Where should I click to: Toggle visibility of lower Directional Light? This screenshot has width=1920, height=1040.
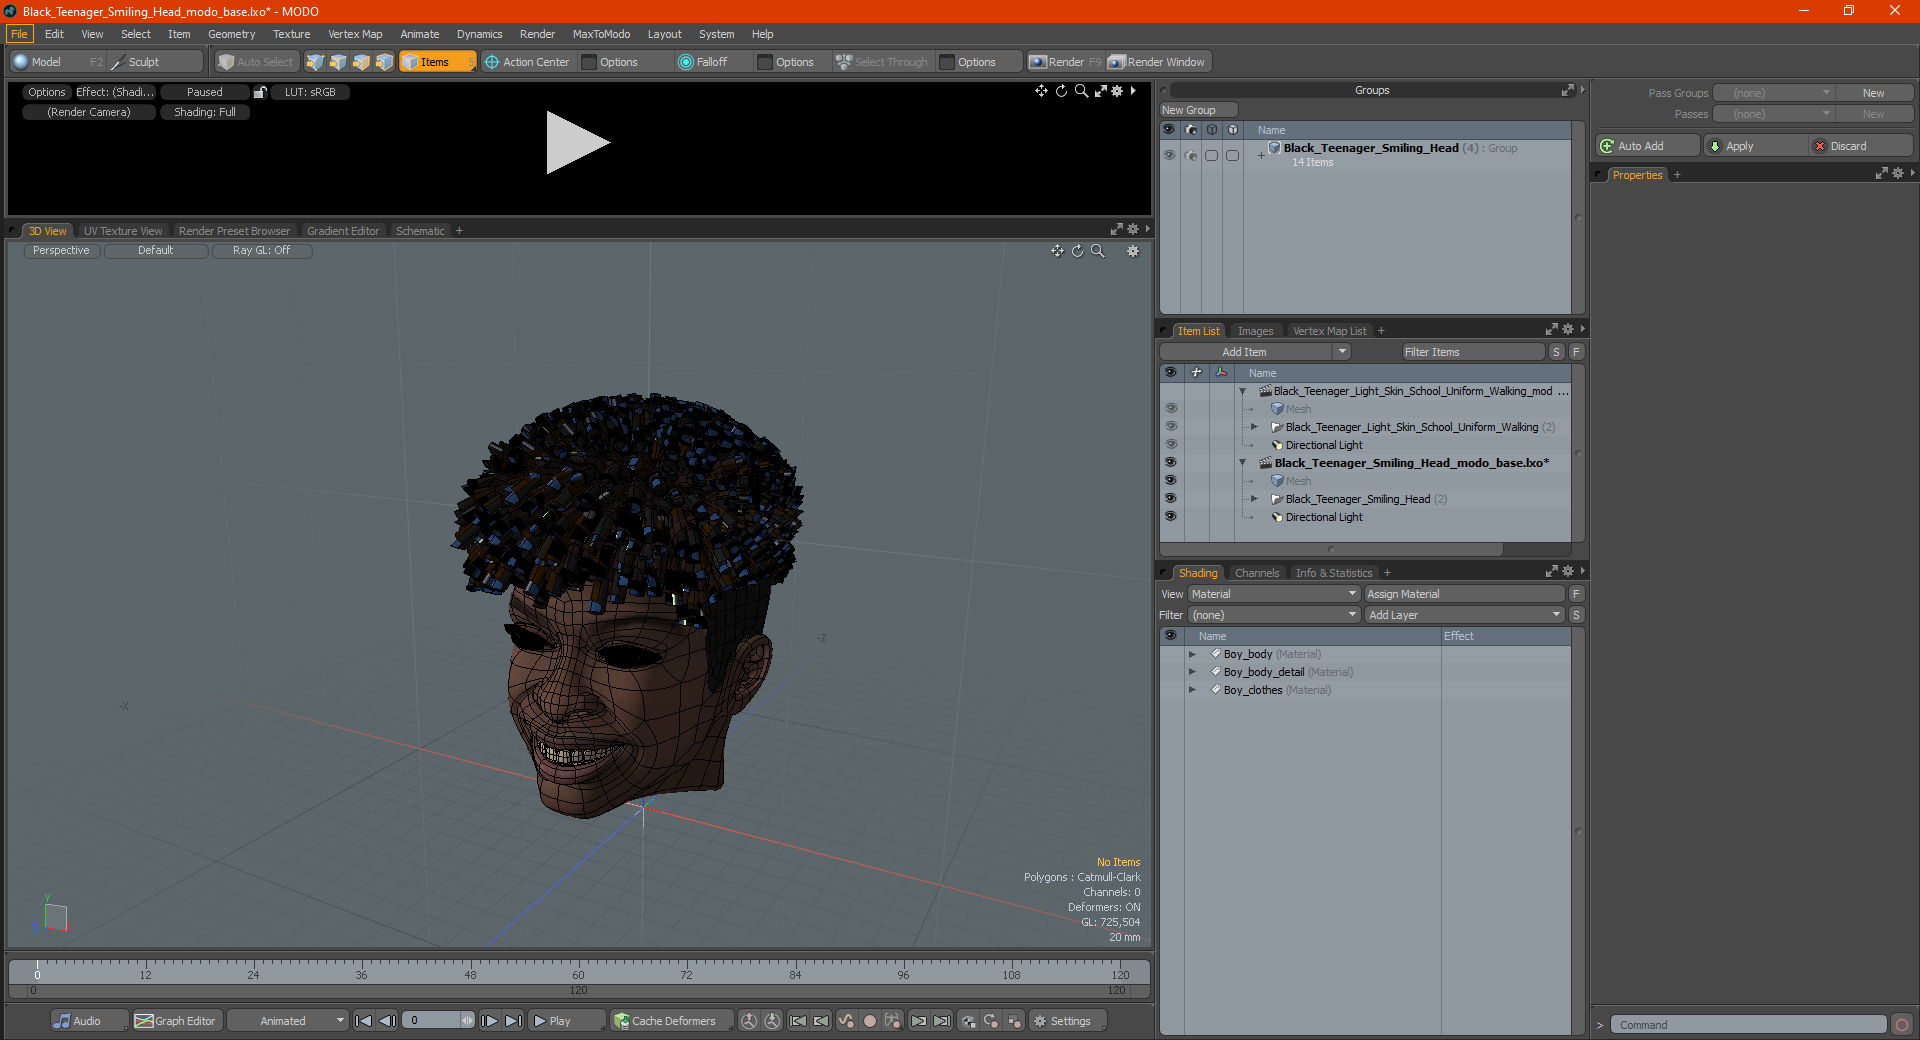tap(1171, 517)
